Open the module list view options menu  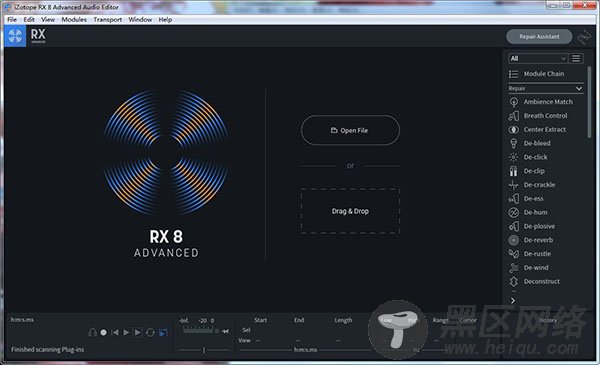pos(576,58)
